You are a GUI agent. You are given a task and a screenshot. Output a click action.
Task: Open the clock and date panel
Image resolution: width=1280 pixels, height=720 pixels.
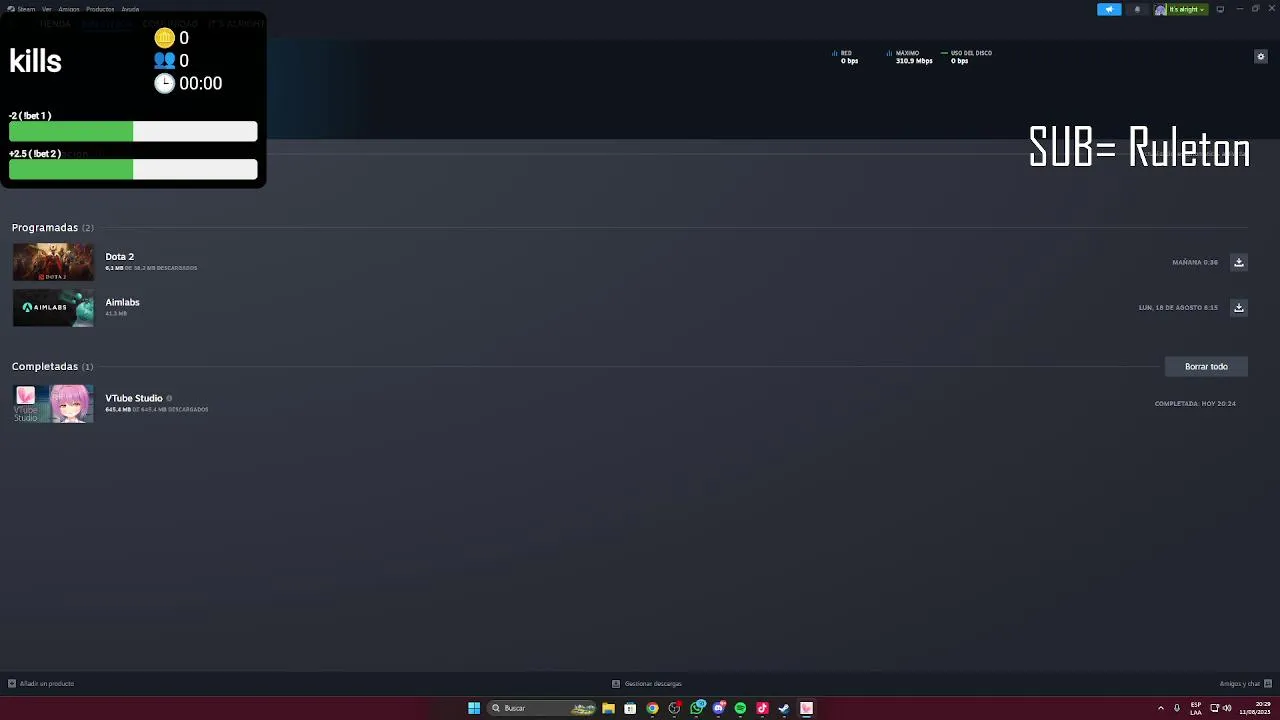(1255, 708)
